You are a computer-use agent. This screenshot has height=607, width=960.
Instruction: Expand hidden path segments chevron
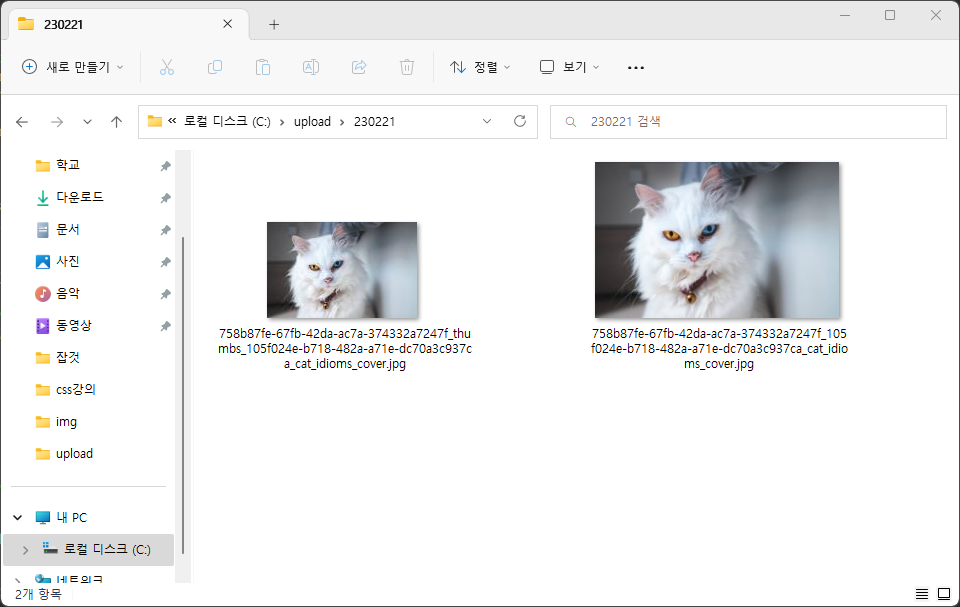(x=172, y=121)
